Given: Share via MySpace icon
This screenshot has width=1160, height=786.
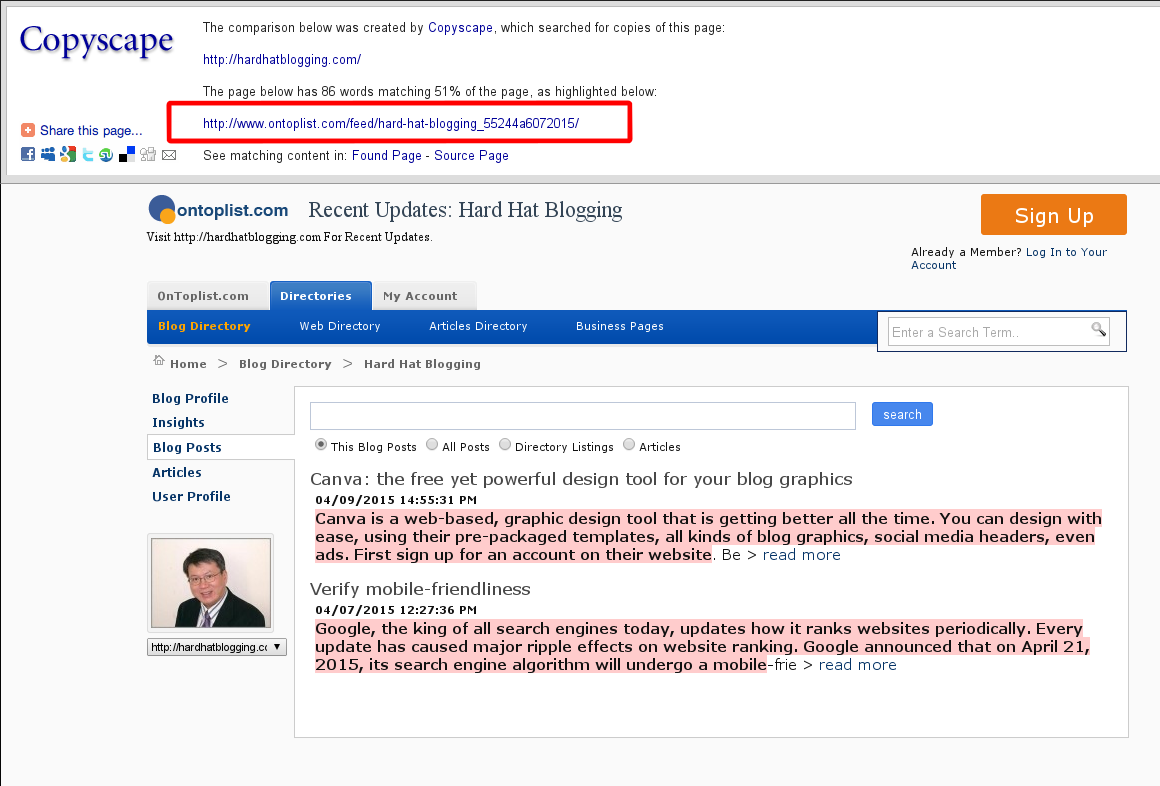Looking at the screenshot, I should click(x=47, y=154).
